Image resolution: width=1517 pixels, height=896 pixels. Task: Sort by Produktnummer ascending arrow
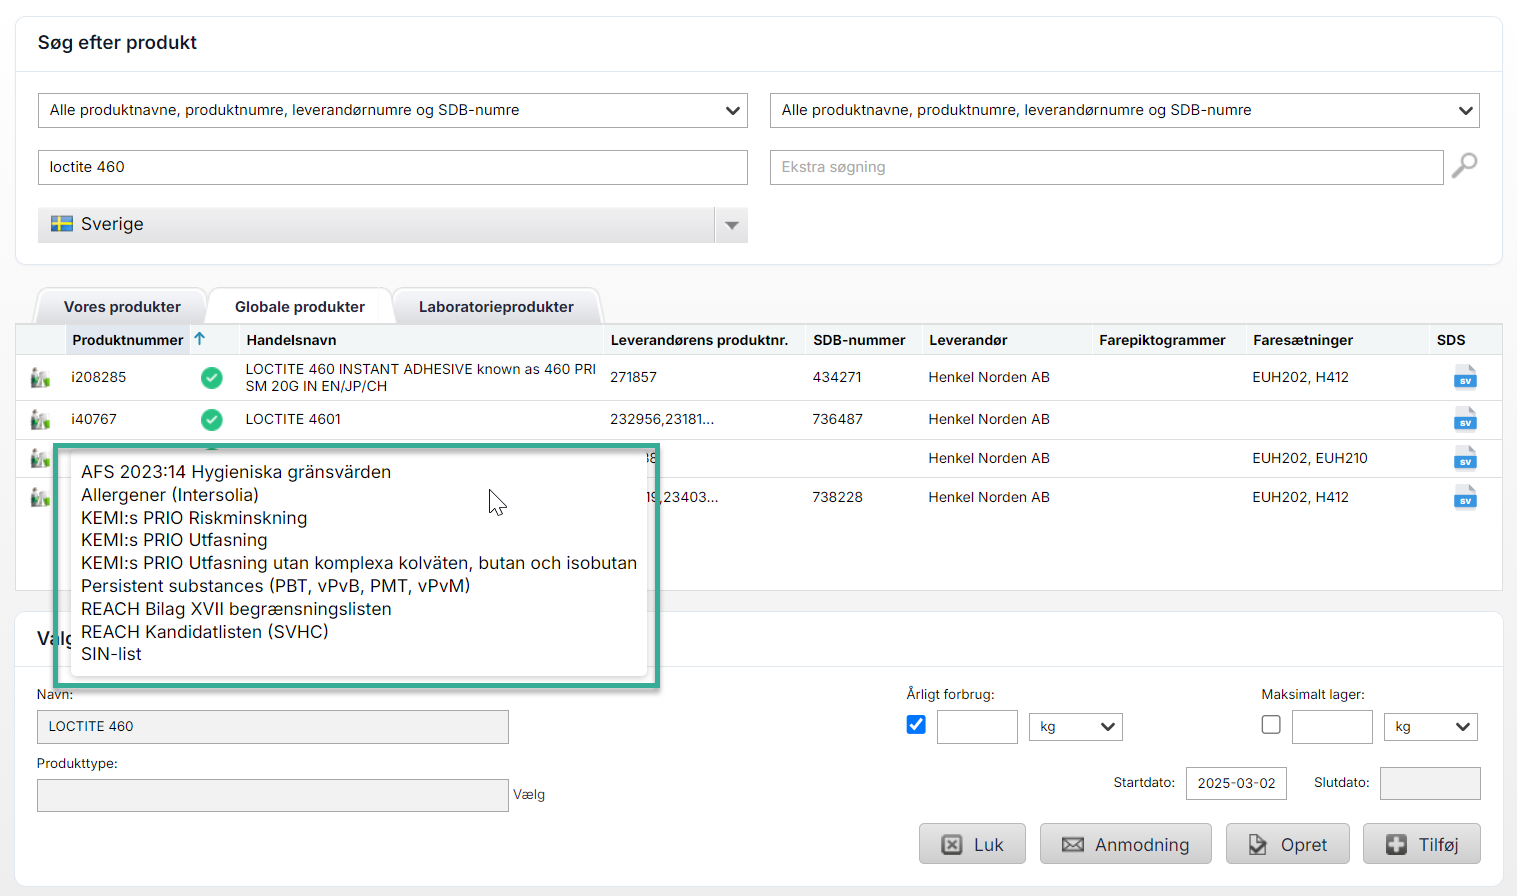point(200,339)
